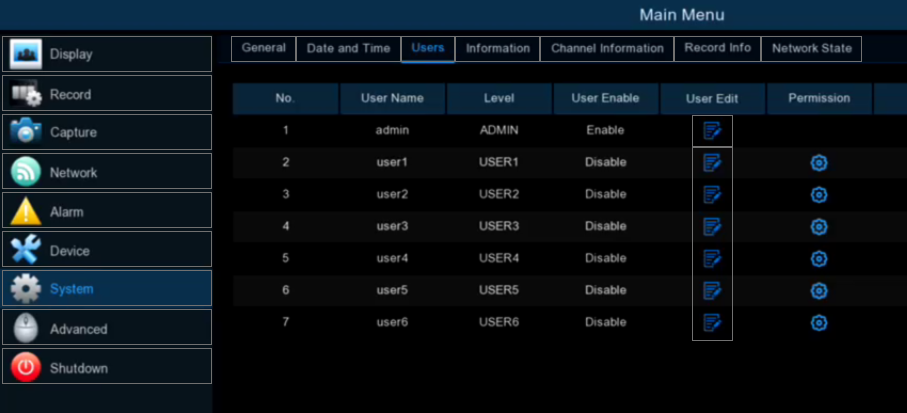Edit the user6 account
907x413 pixels.
[712, 322]
